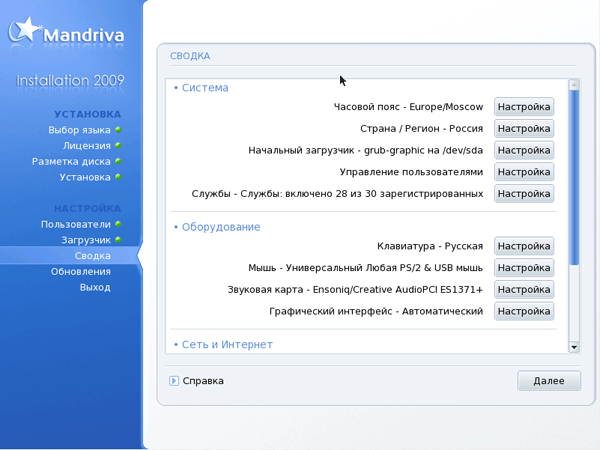
Task: Click the УСТАНОВКА sidebar heading
Action: 88,114
